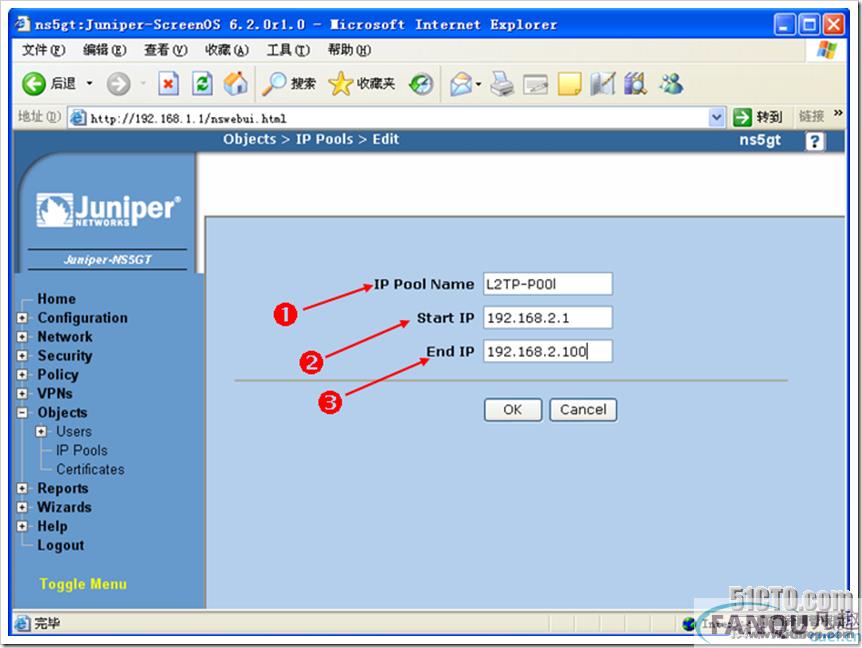Click the Logout link
862x648 pixels.
click(x=61, y=546)
